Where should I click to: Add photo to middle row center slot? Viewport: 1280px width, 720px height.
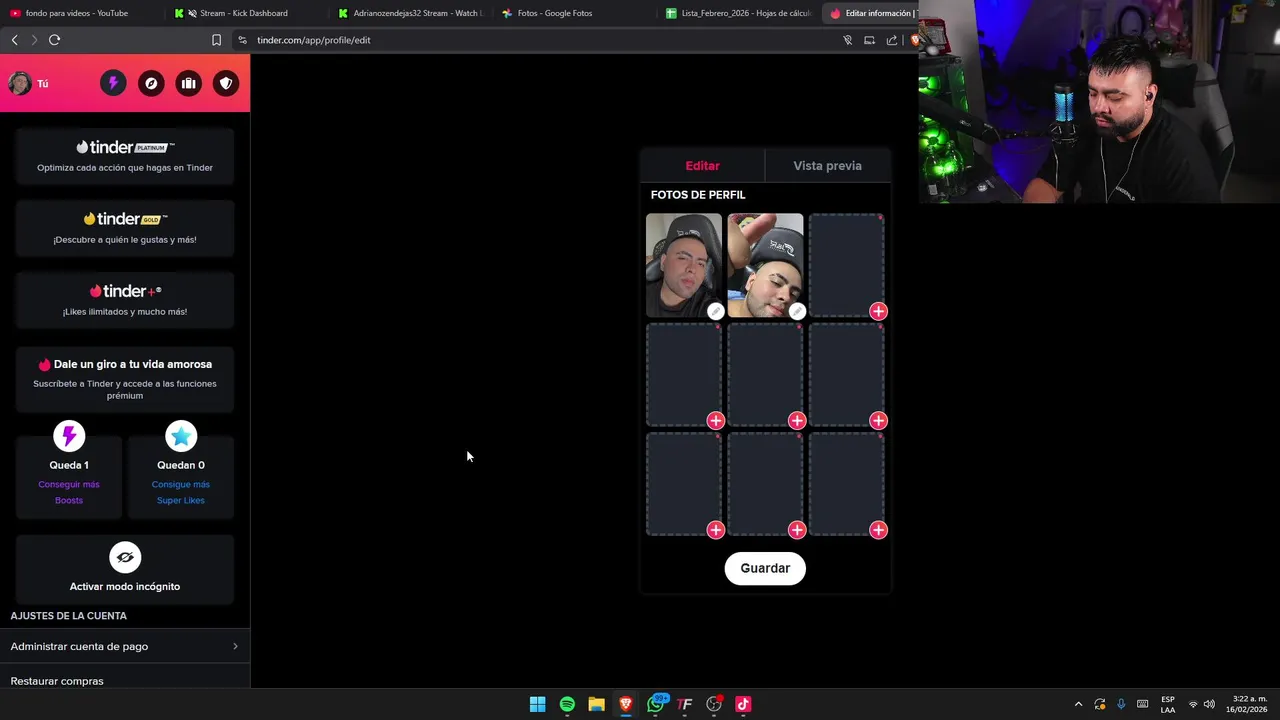pyautogui.click(x=797, y=420)
